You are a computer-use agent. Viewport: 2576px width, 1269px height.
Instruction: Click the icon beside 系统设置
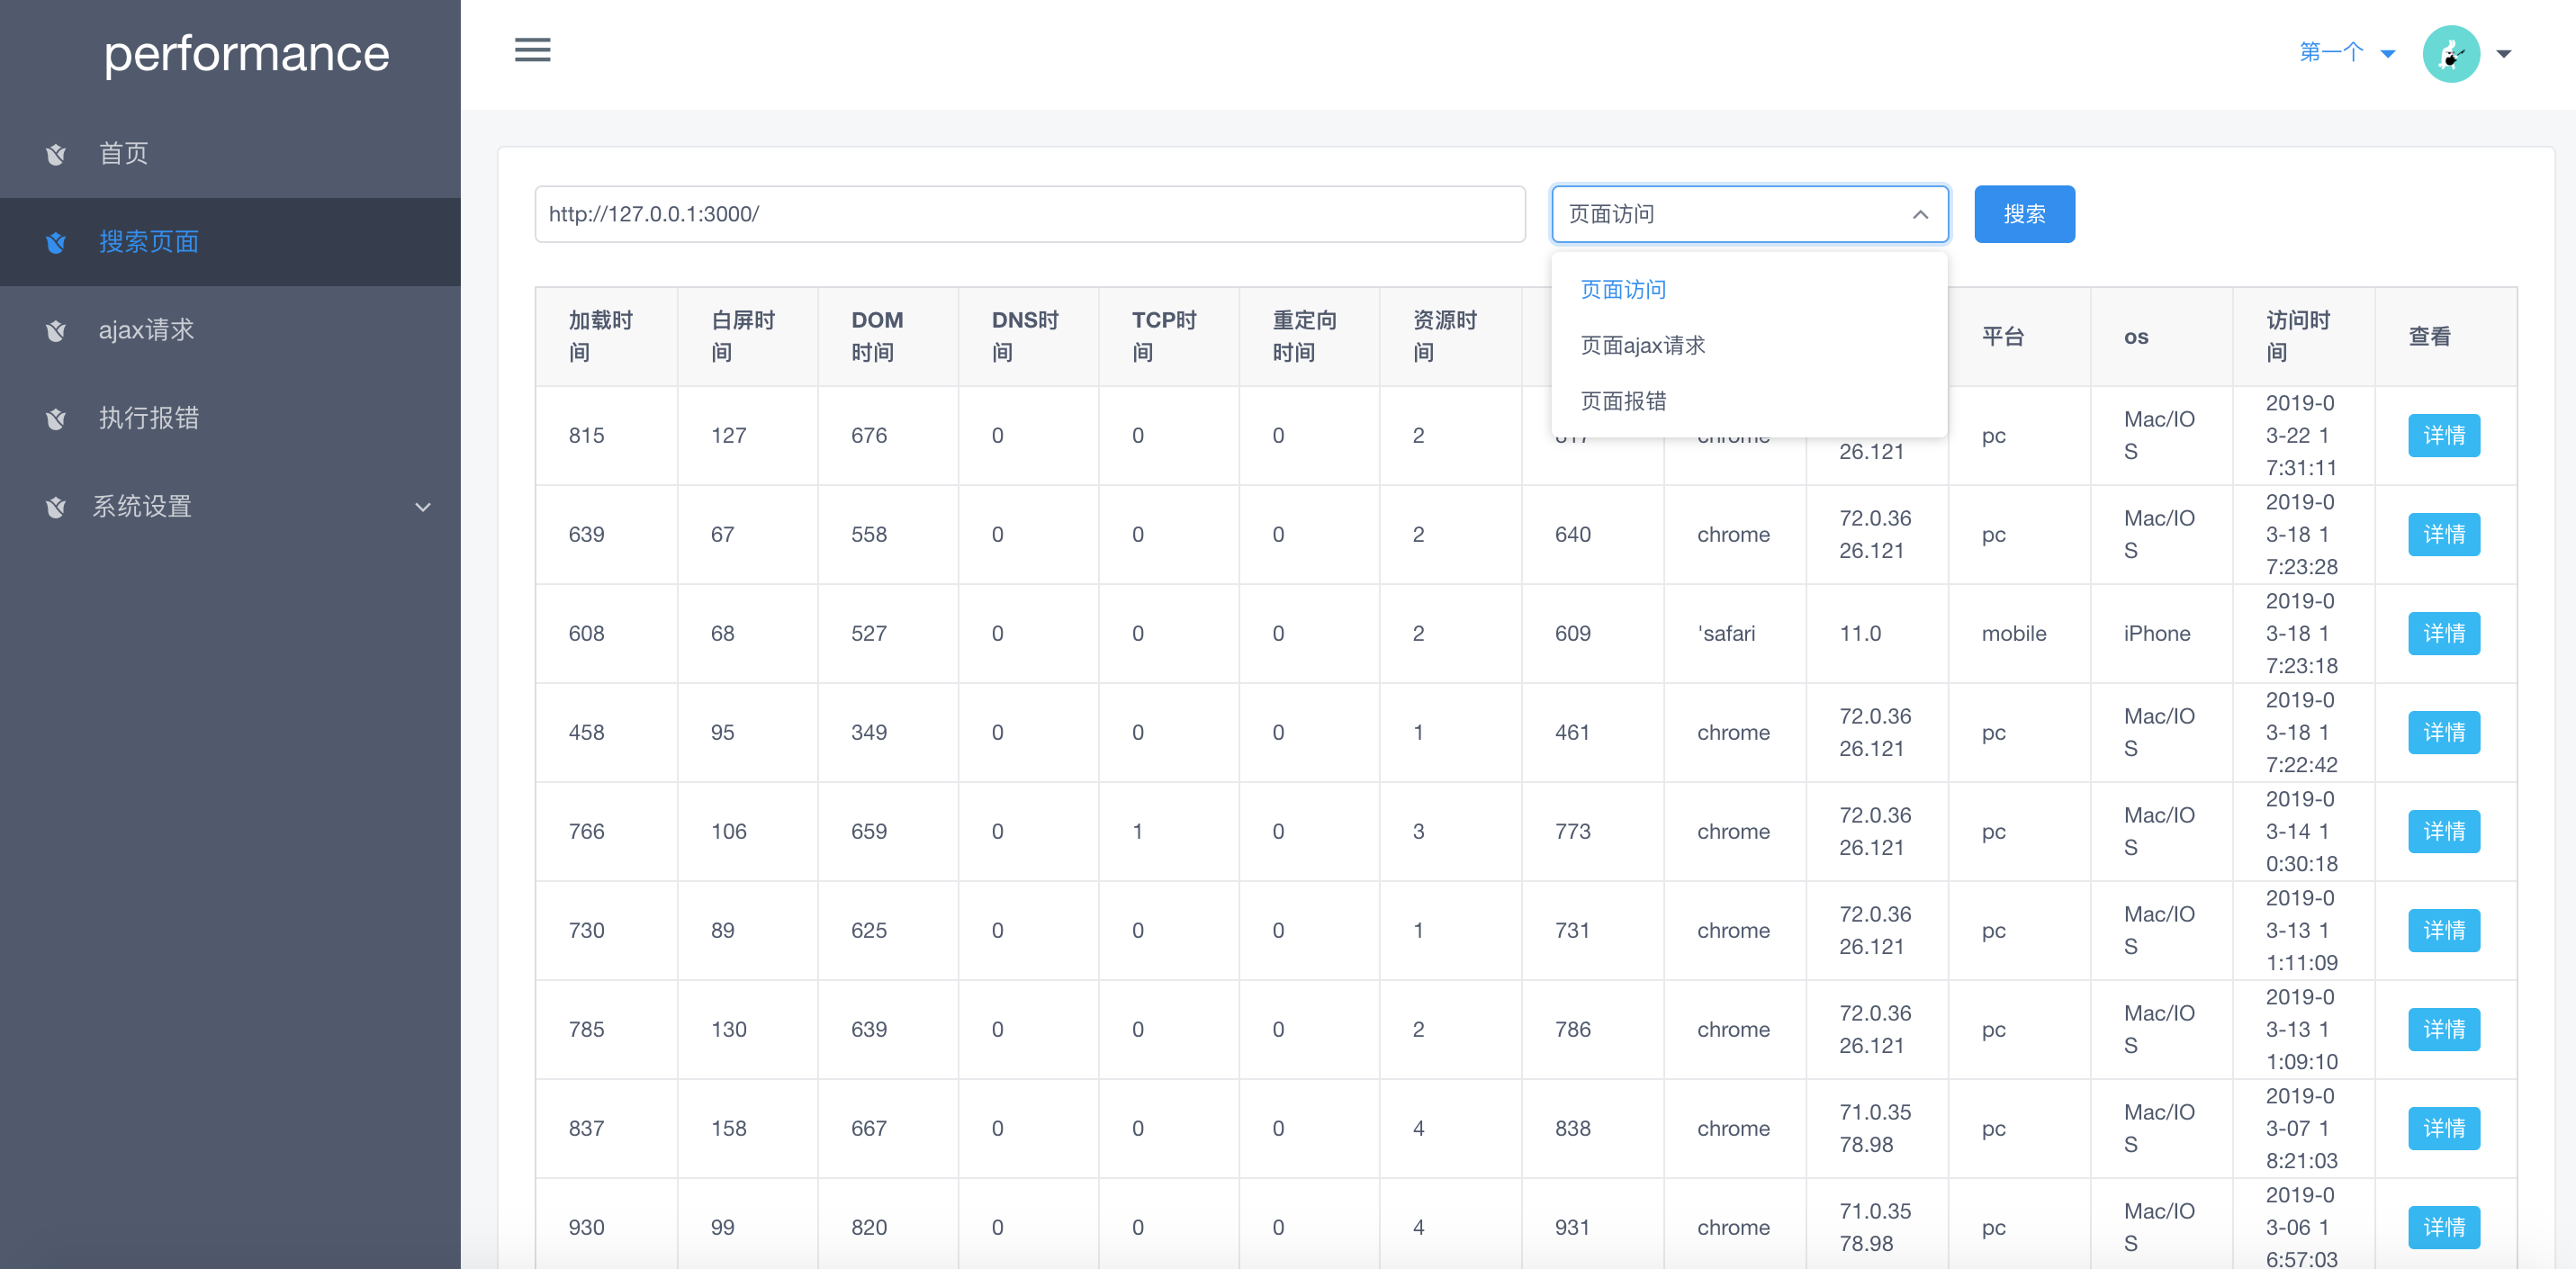tap(56, 507)
